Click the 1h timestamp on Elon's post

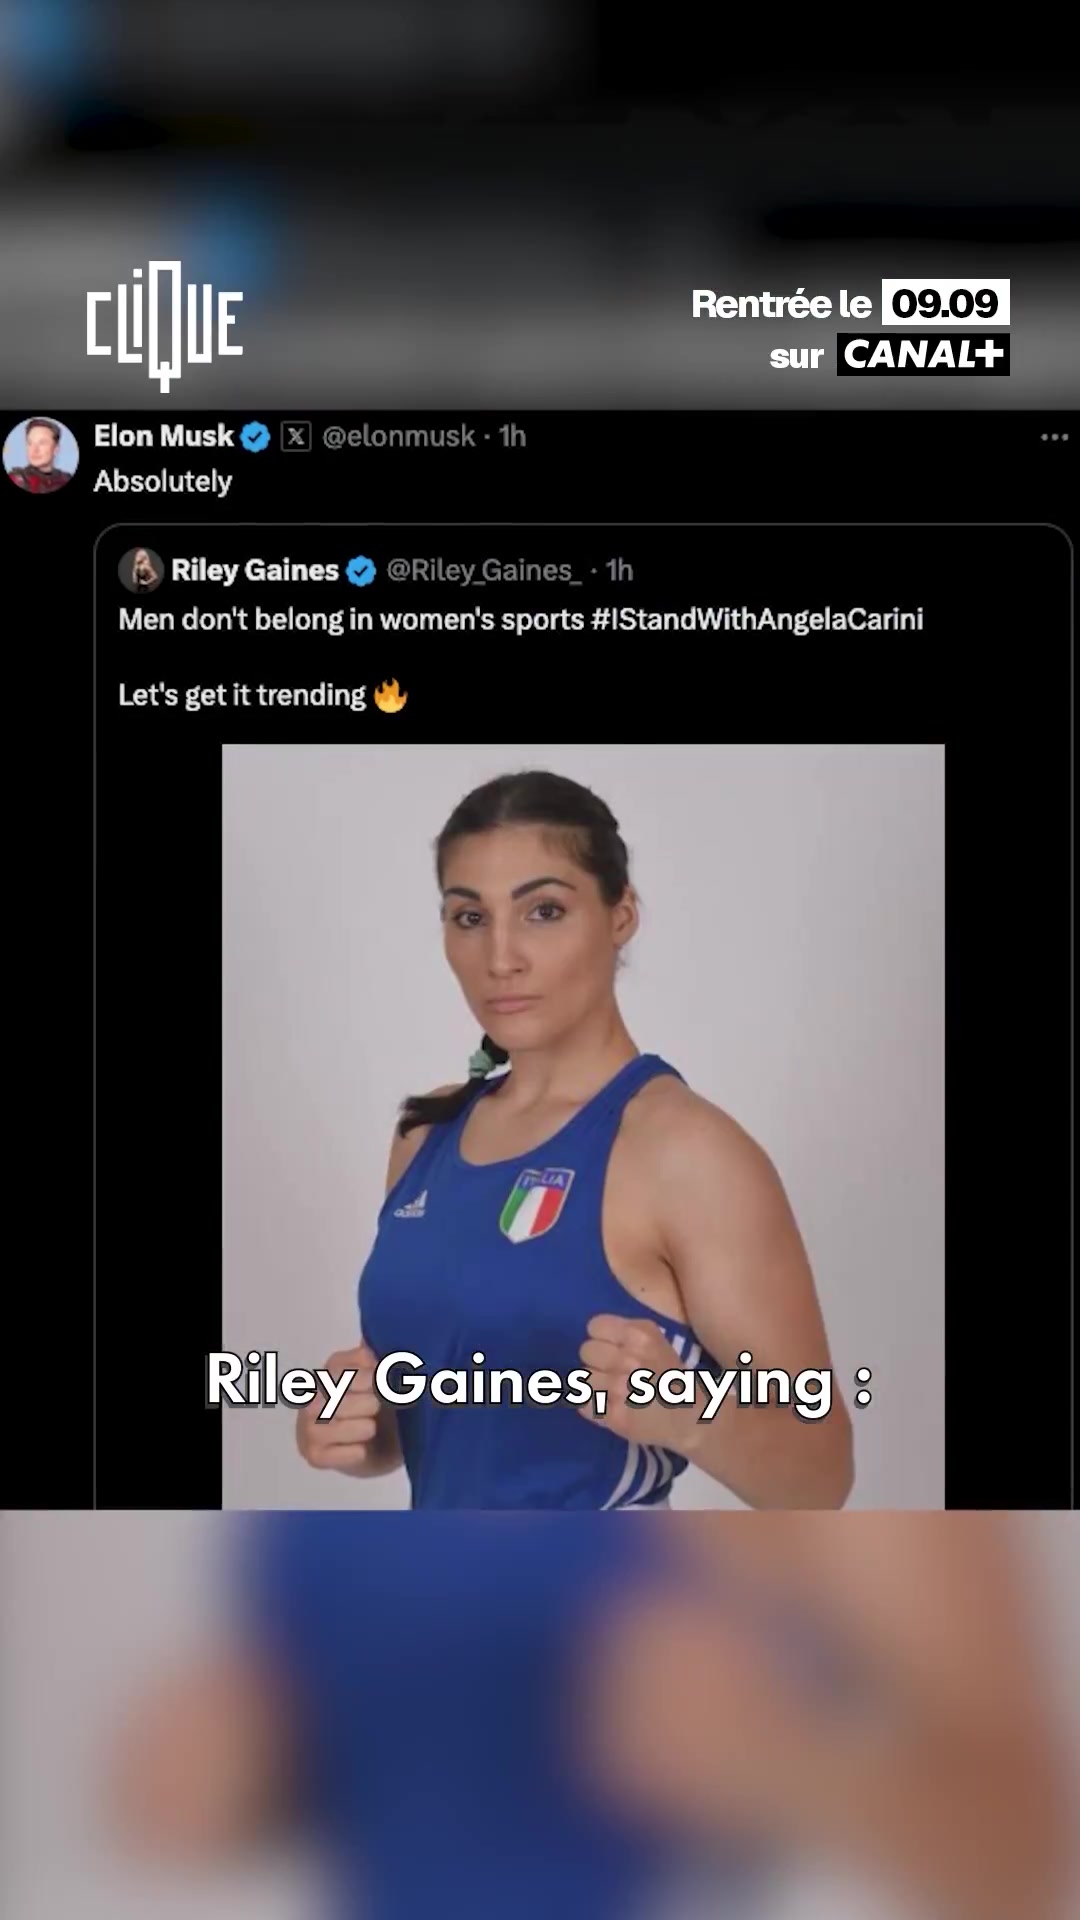tap(512, 436)
